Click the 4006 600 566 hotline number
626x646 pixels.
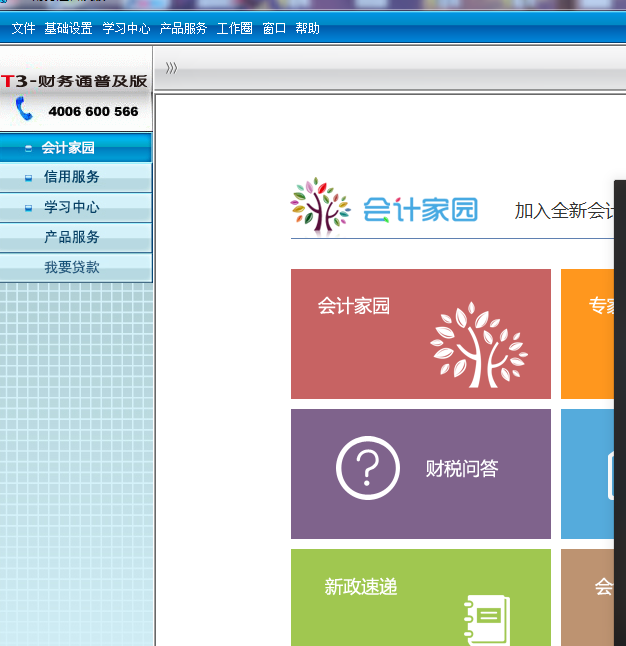pos(94,111)
